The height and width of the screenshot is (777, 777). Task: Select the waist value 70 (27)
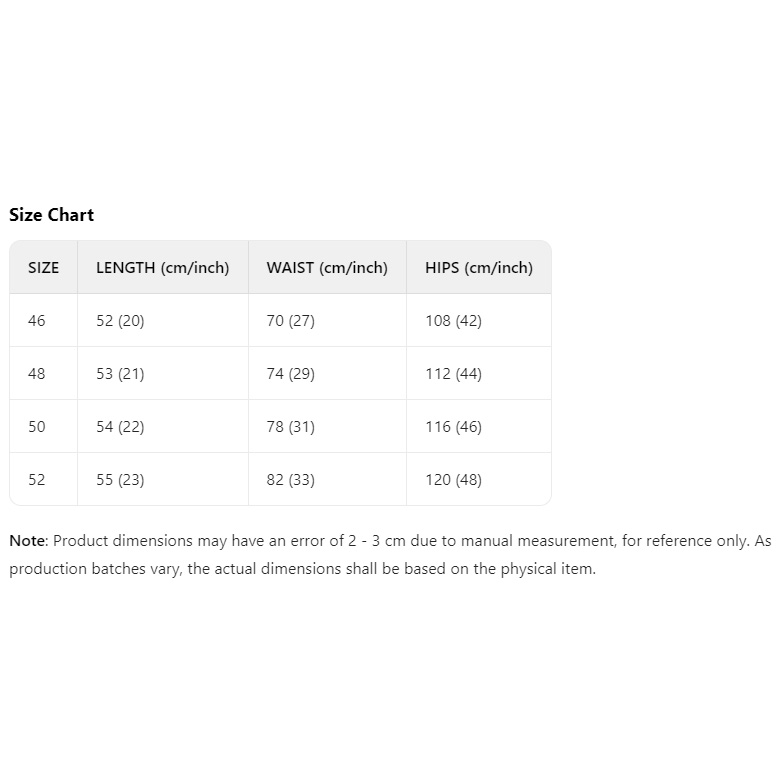click(290, 321)
